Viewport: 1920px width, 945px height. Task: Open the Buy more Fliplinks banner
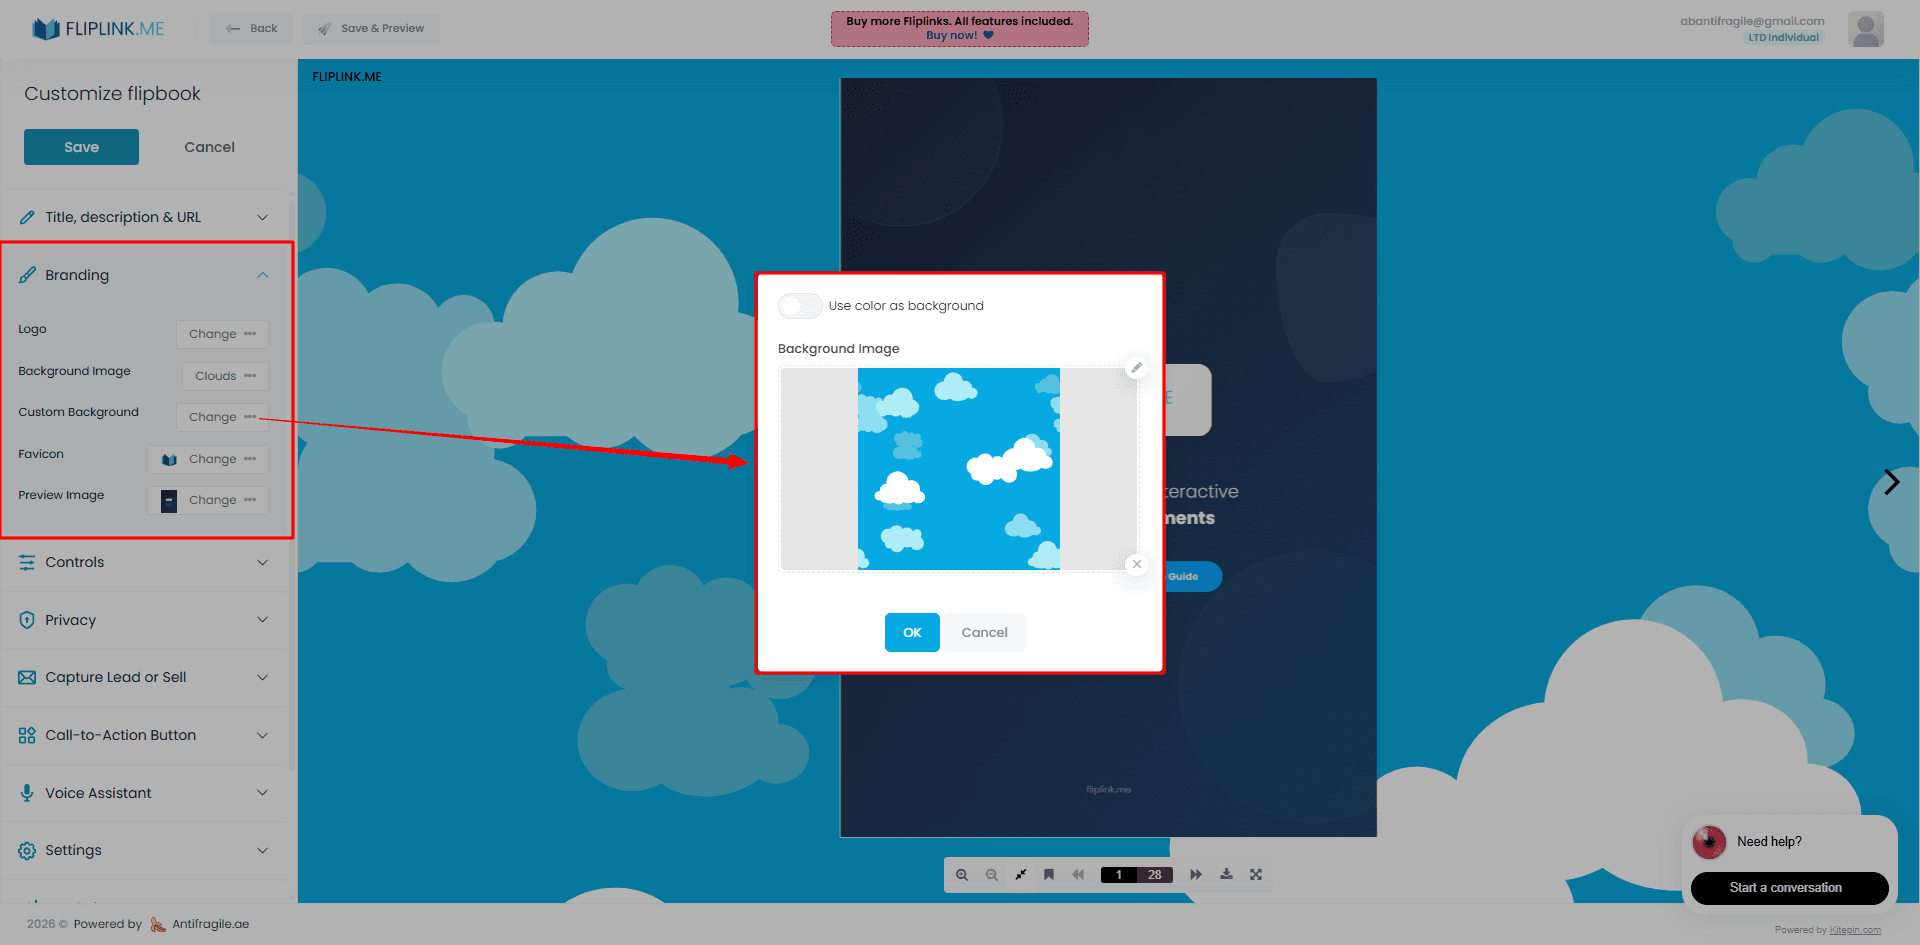[x=959, y=28]
